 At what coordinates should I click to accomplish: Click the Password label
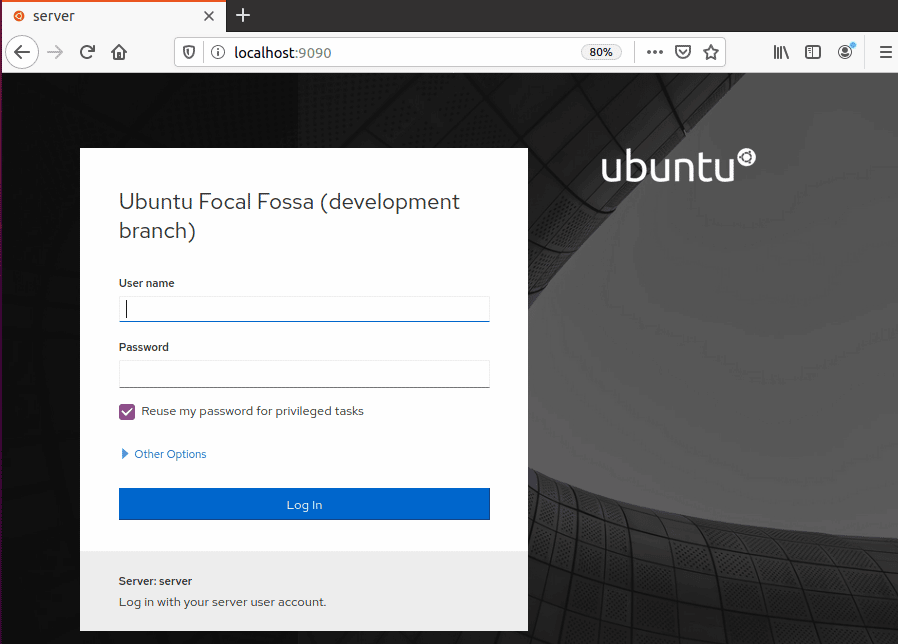144,347
